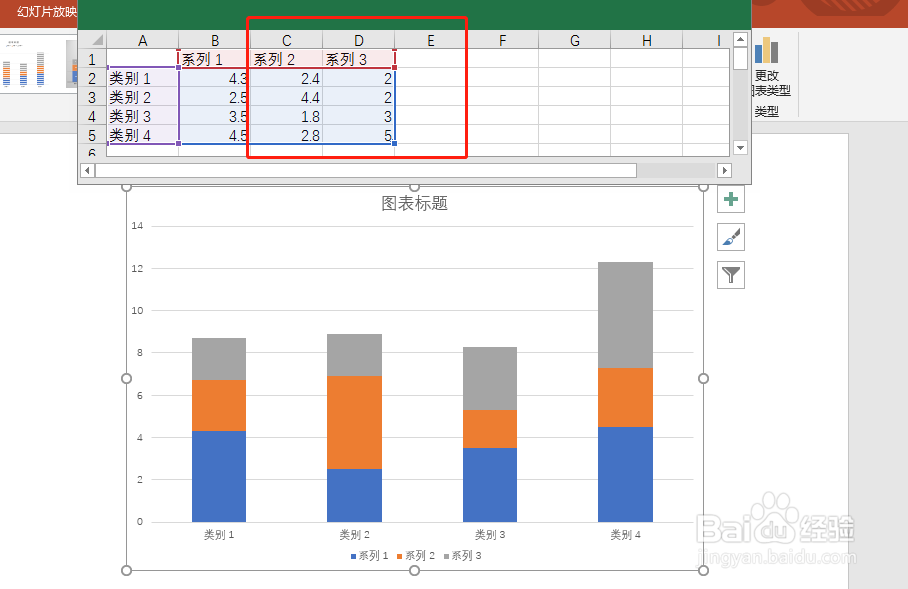Select column F header
Image resolution: width=908 pixels, height=589 pixels.
[503, 41]
